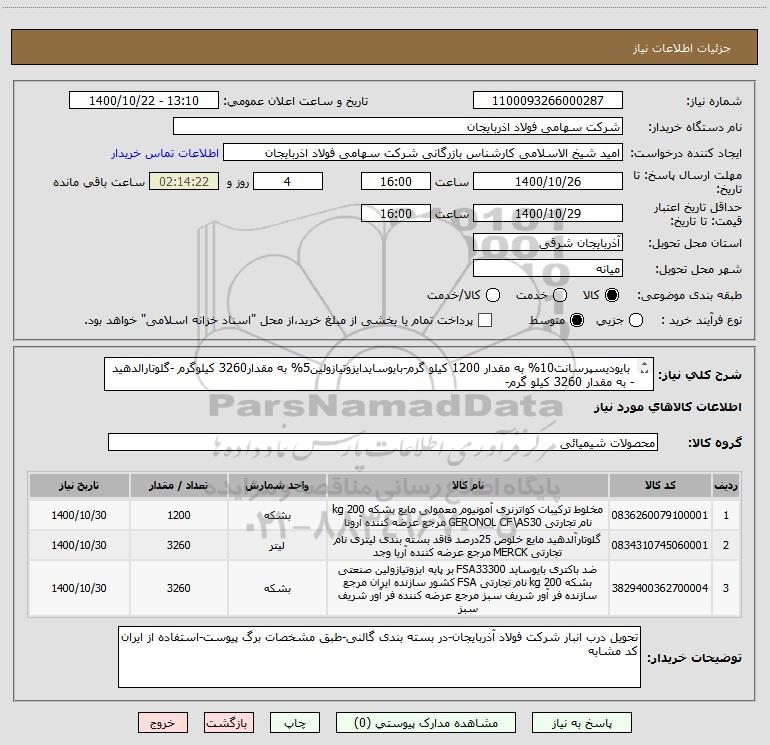Screen dimensions: 770x745
Task: Click the GERONOL CF\AS30 product name cell
Action: point(468,515)
